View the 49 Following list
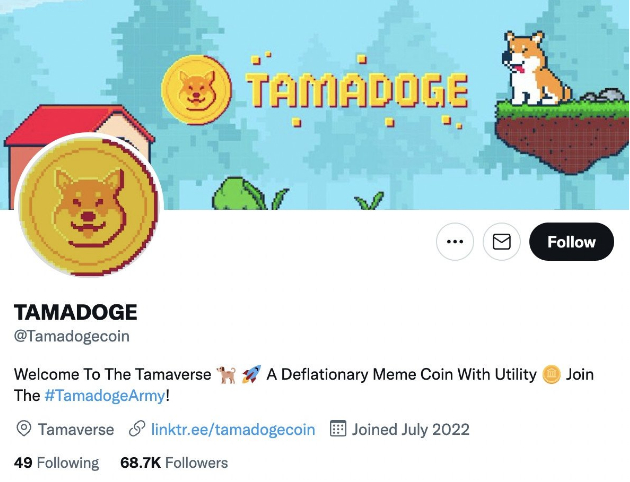 [x=56, y=463]
